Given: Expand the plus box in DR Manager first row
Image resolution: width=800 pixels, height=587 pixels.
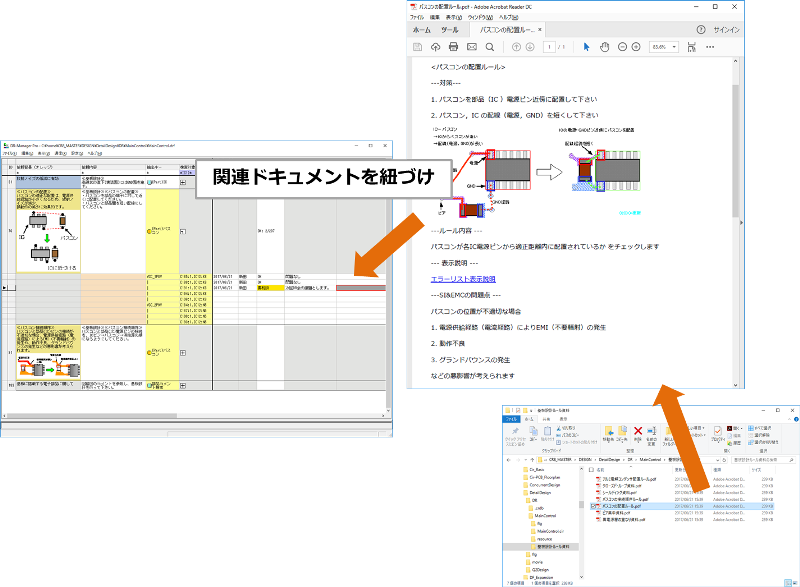Looking at the screenshot, I should [182, 183].
